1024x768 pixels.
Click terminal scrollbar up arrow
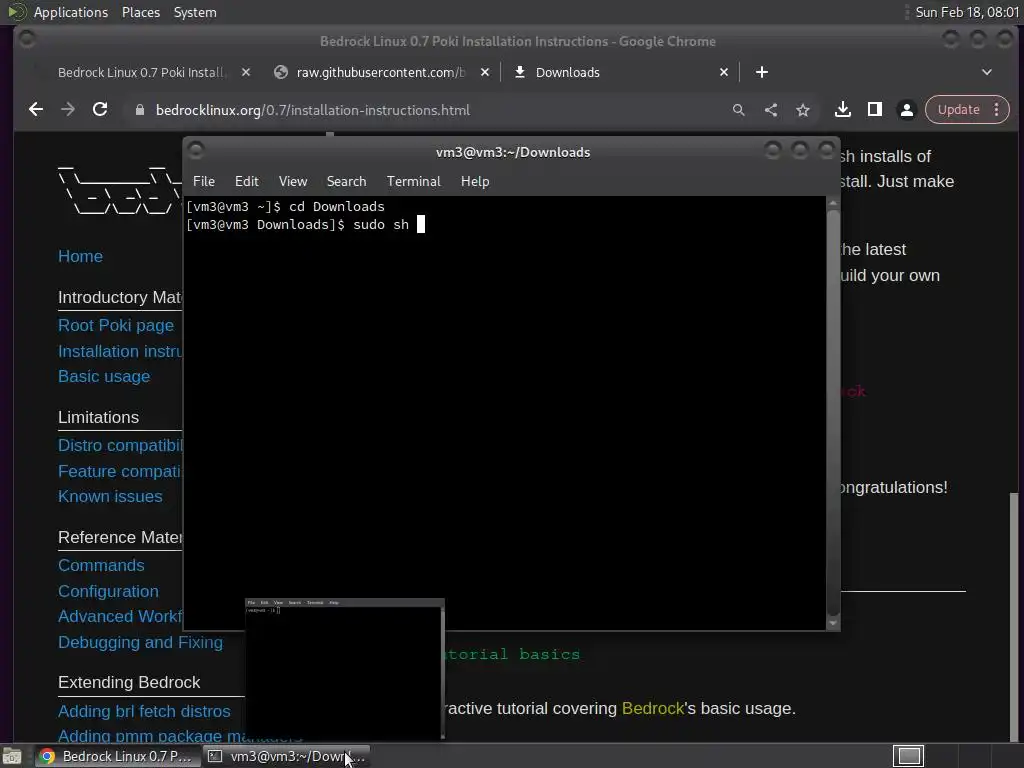(x=833, y=203)
